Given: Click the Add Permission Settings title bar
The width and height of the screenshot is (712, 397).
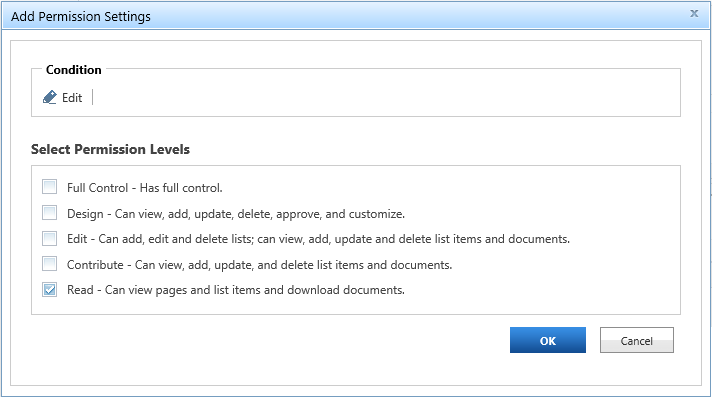Looking at the screenshot, I should (x=356, y=16).
